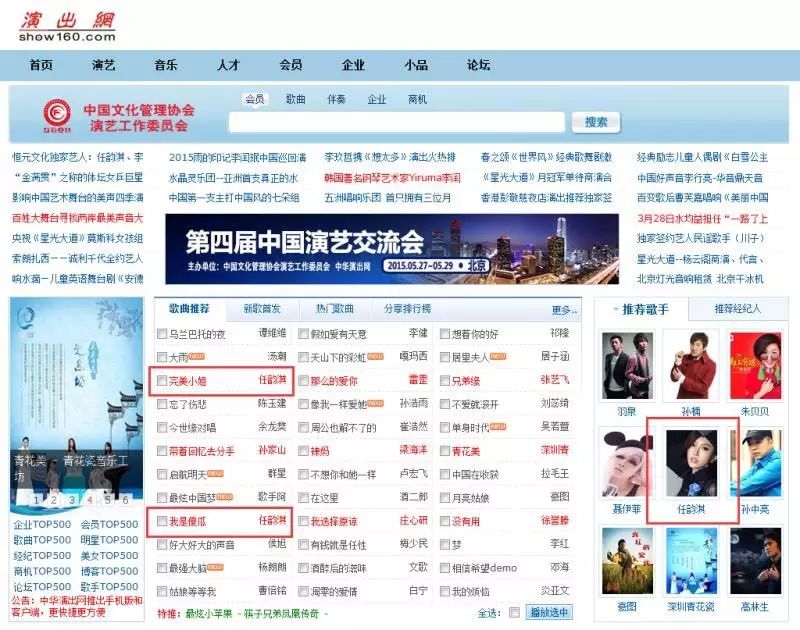Click the show160.com site logo
Viewport: 800px width, 630px height.
click(67, 27)
